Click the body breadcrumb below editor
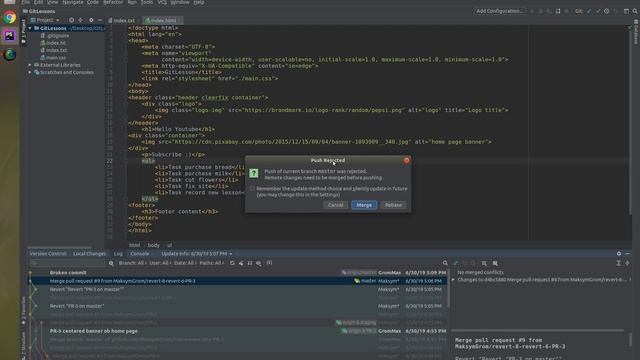Screen dimensions: 640x360 153,245
